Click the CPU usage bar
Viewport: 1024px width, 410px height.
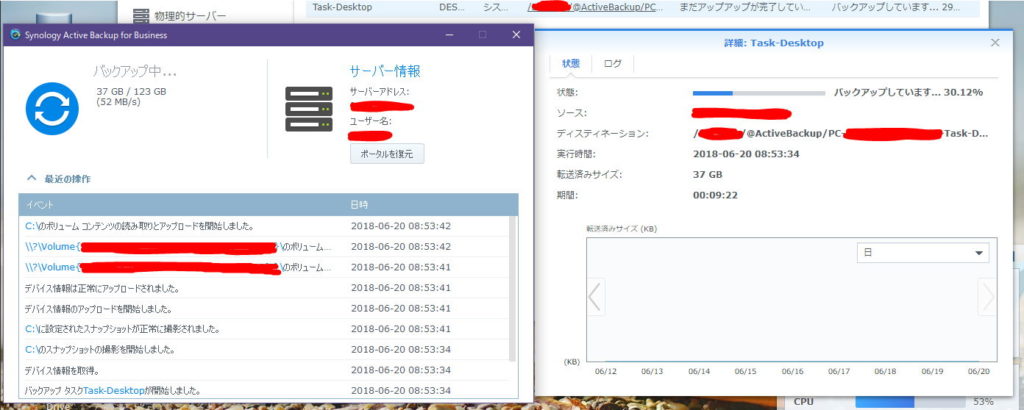point(910,402)
